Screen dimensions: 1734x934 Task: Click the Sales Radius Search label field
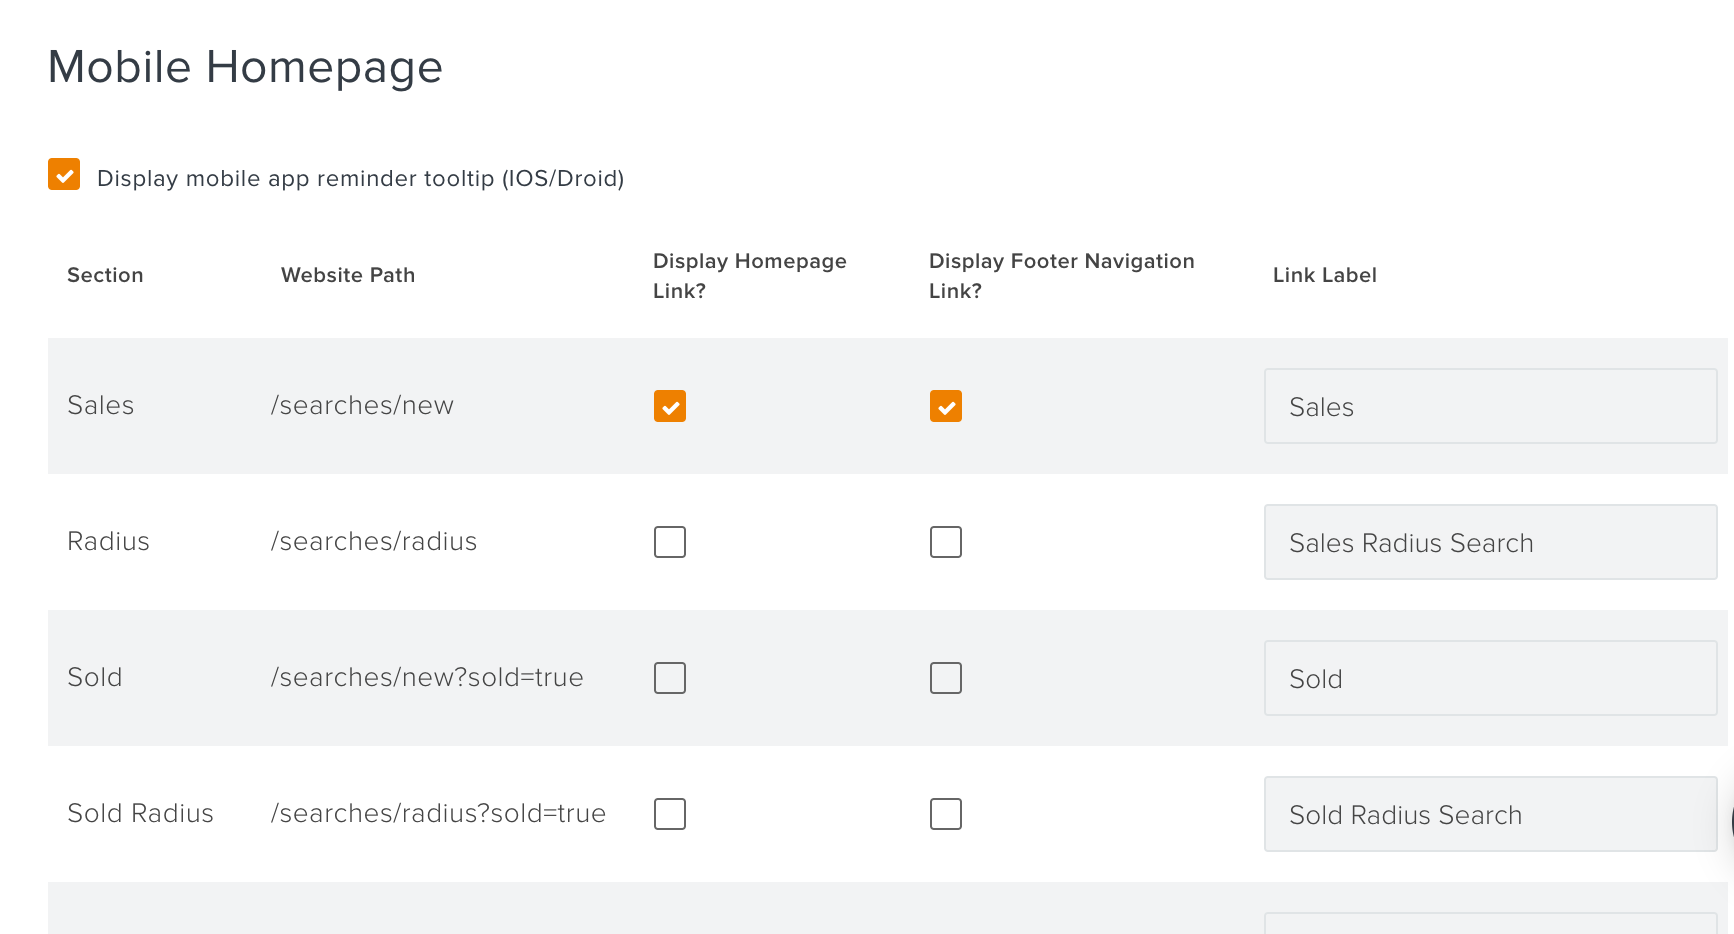(x=1491, y=542)
